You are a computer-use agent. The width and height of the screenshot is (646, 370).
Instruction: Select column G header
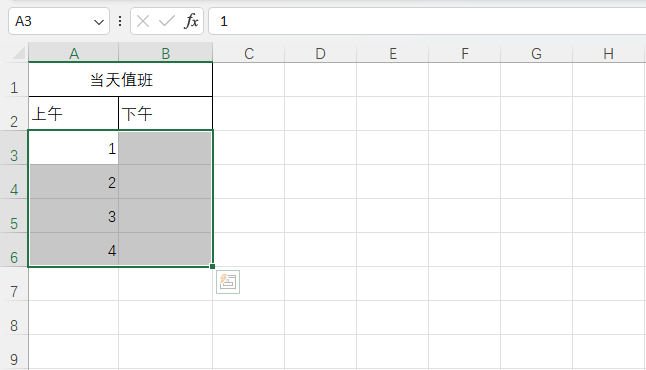(x=536, y=53)
